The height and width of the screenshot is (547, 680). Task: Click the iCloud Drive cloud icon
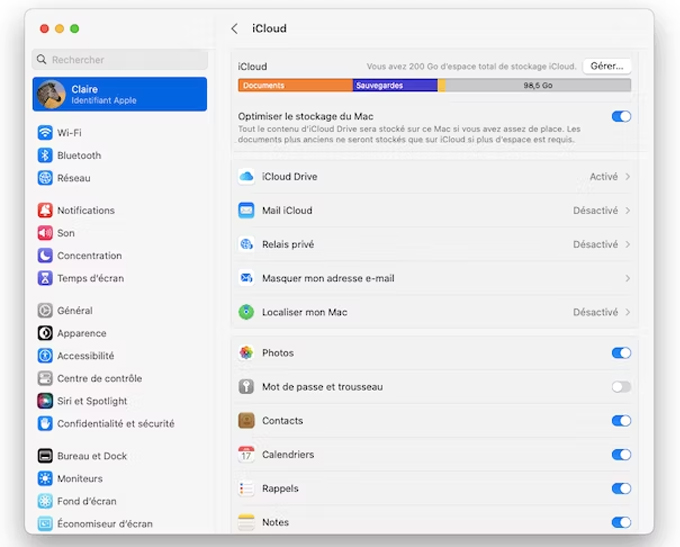(x=246, y=177)
